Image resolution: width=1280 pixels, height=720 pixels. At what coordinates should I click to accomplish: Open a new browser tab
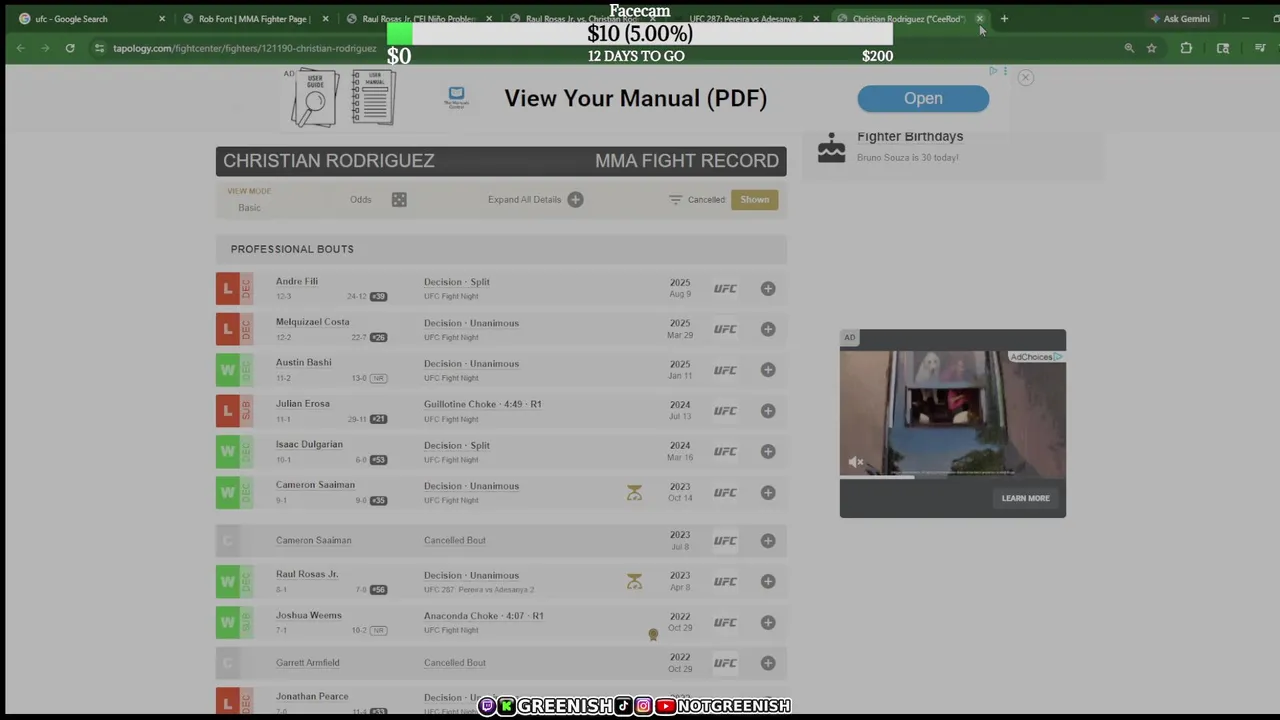point(1004,19)
